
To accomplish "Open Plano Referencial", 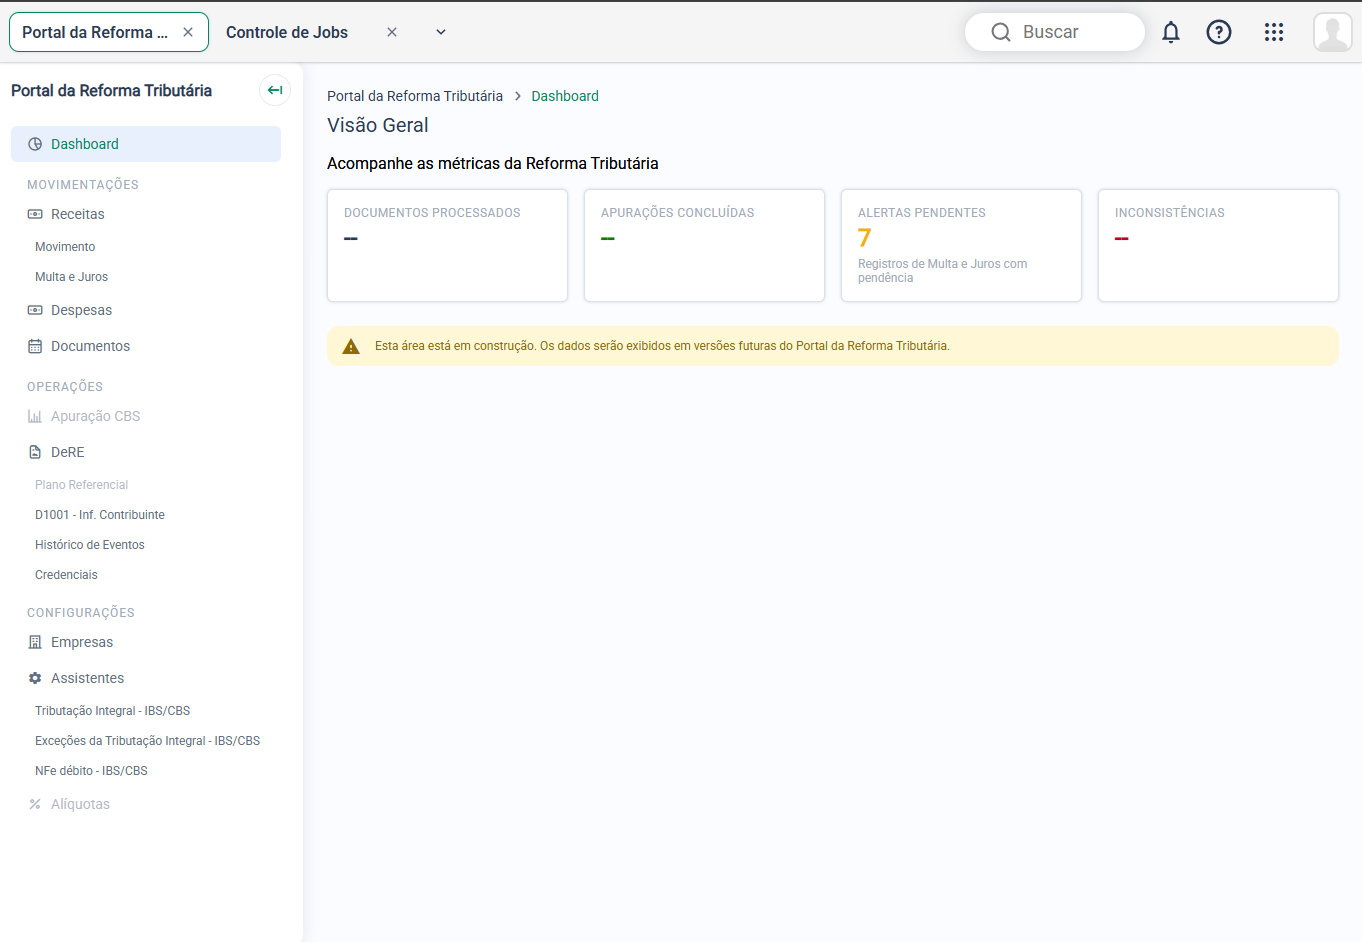I will pos(81,485).
